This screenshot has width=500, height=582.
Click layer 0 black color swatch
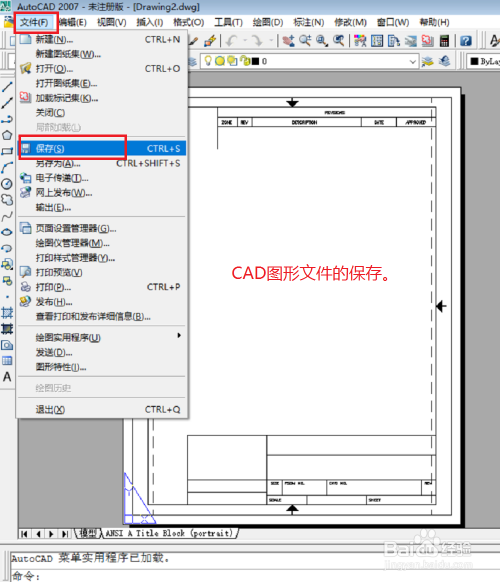(x=255, y=61)
